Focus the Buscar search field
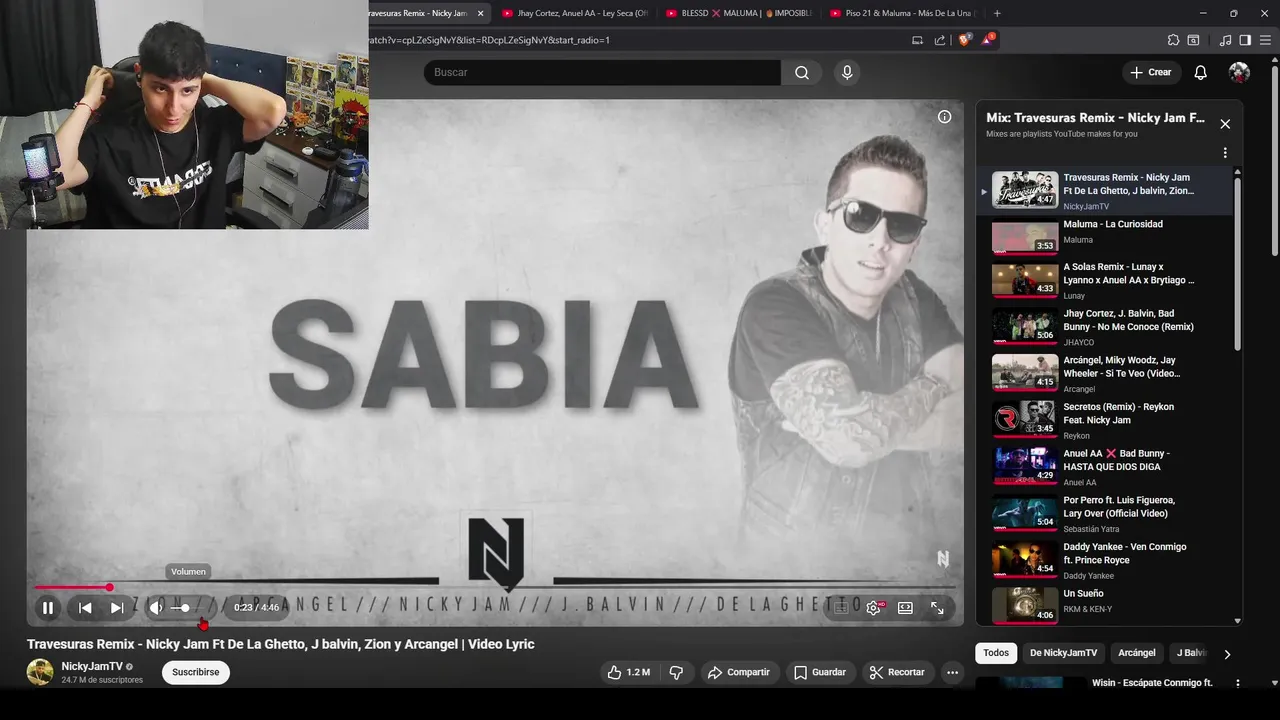The image size is (1280, 720). [x=602, y=72]
